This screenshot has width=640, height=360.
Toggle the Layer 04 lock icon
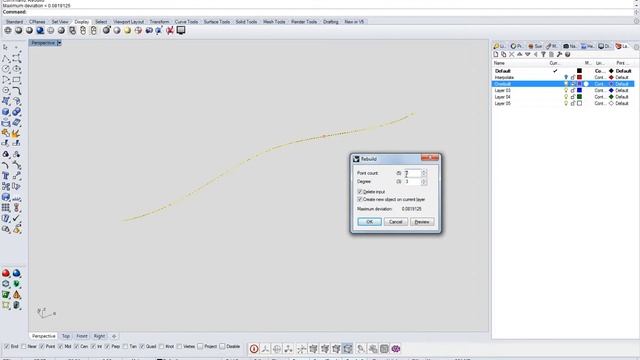573,97
